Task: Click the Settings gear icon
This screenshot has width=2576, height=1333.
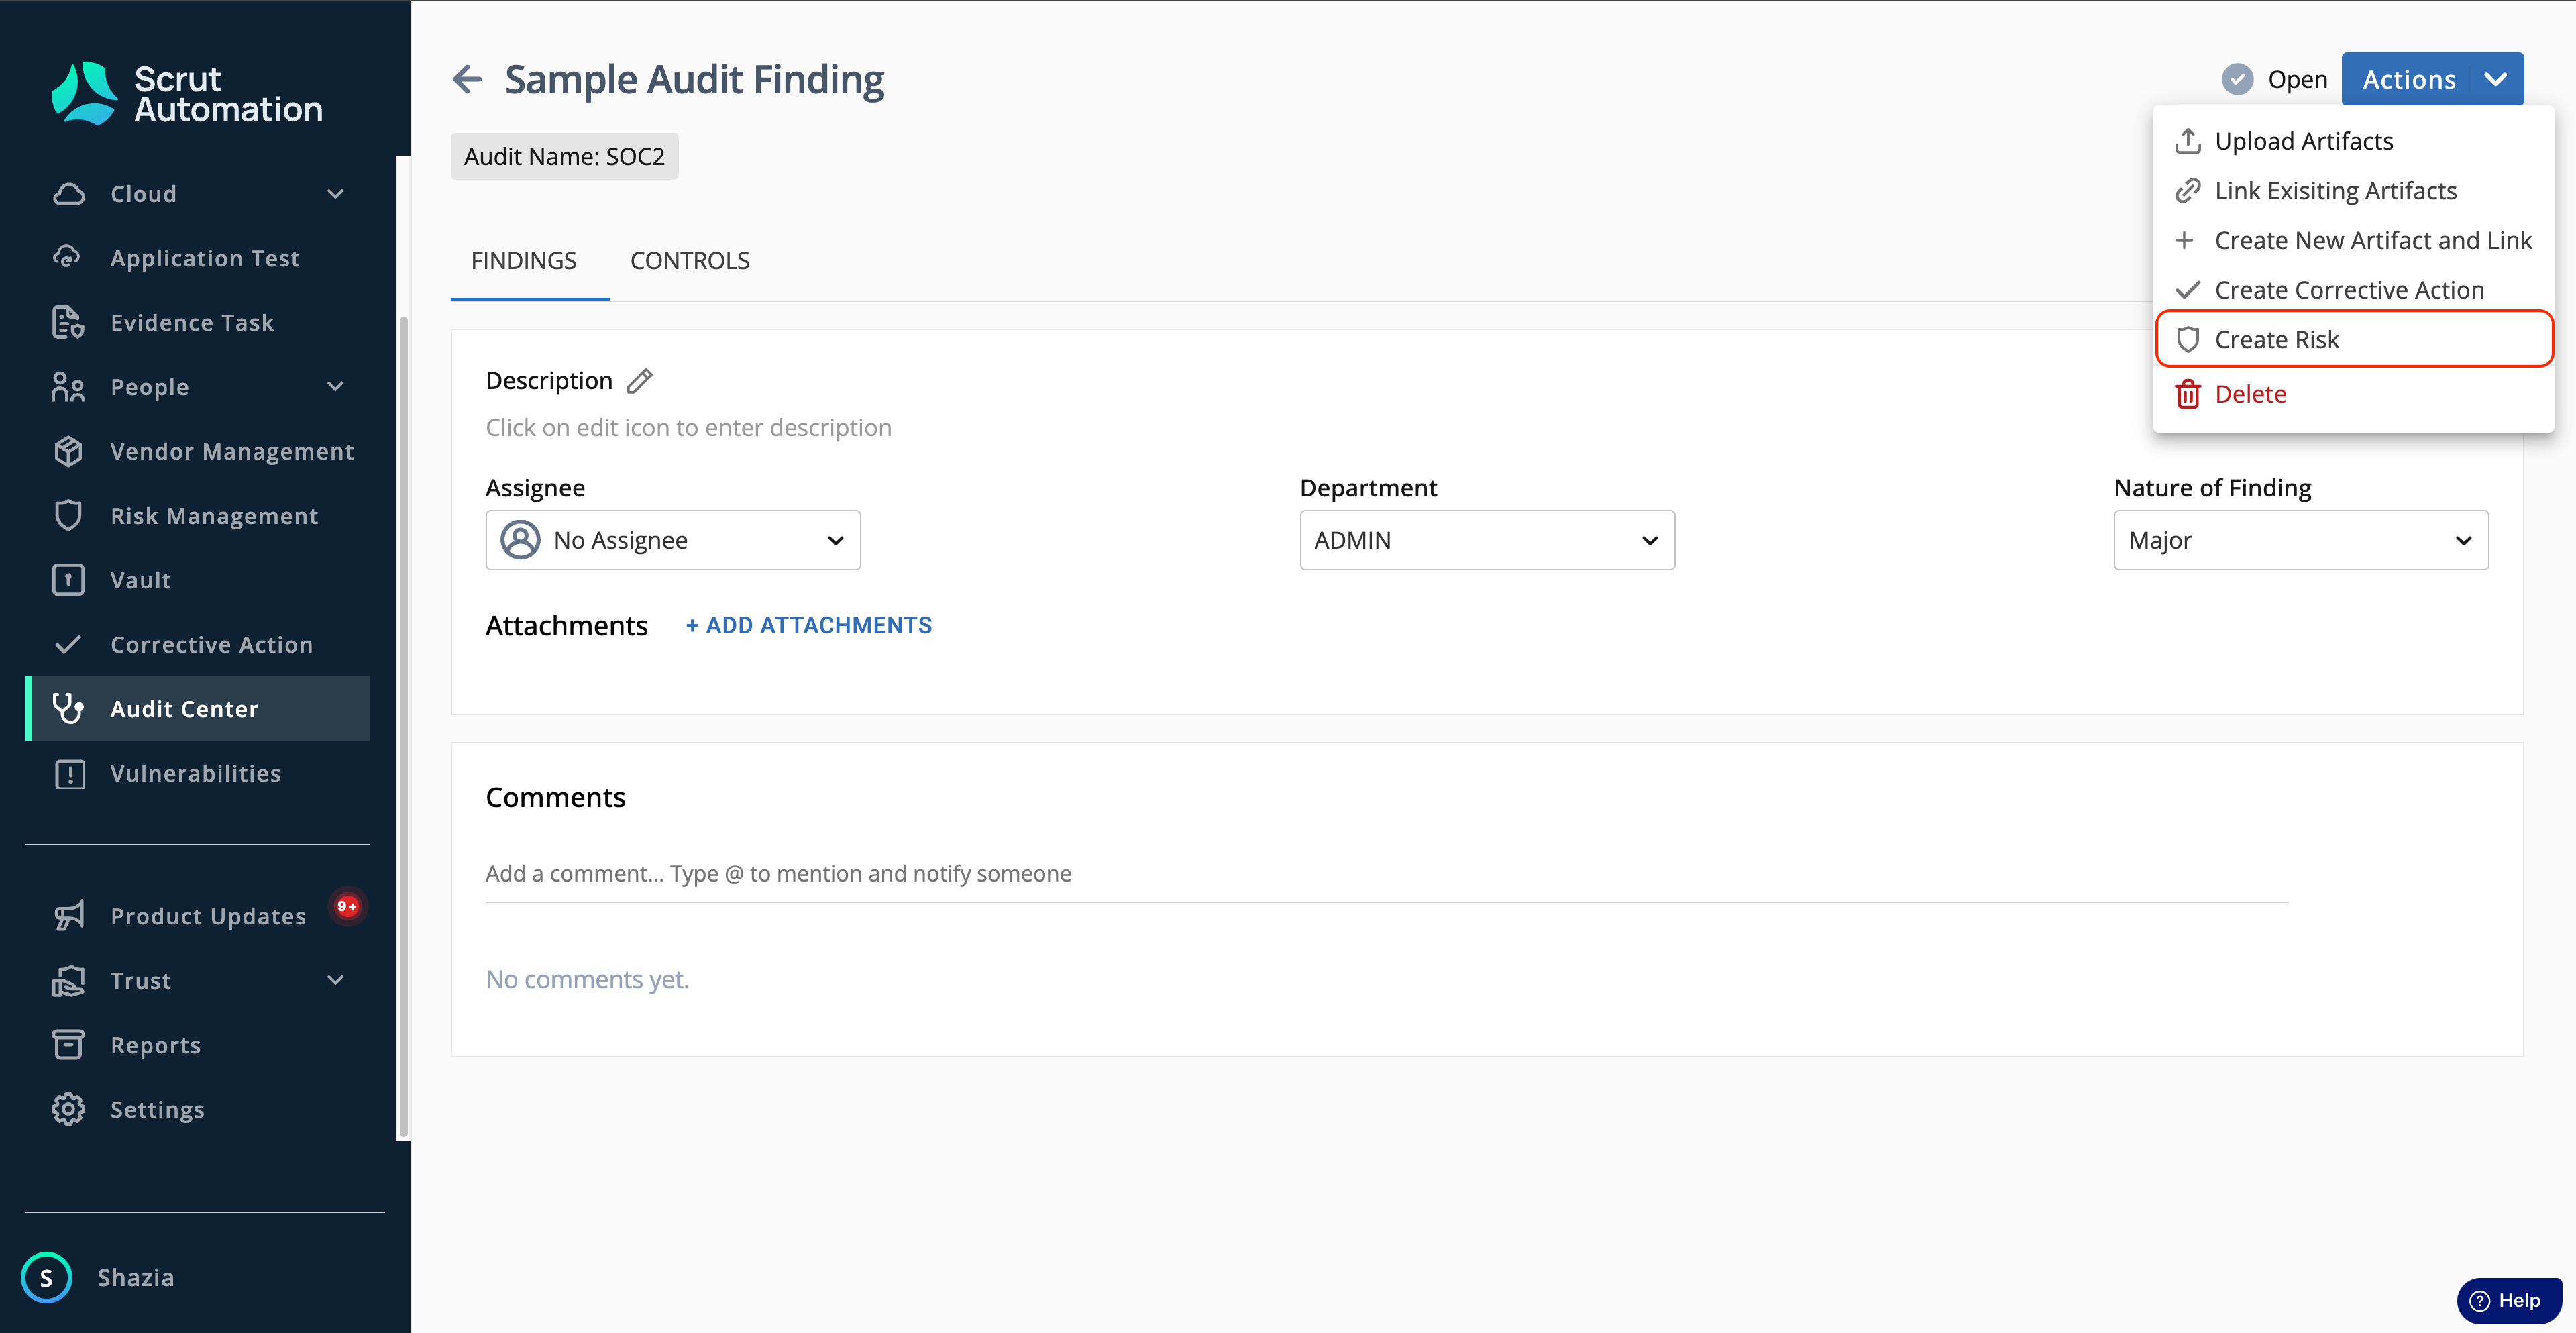Action: click(x=68, y=1109)
